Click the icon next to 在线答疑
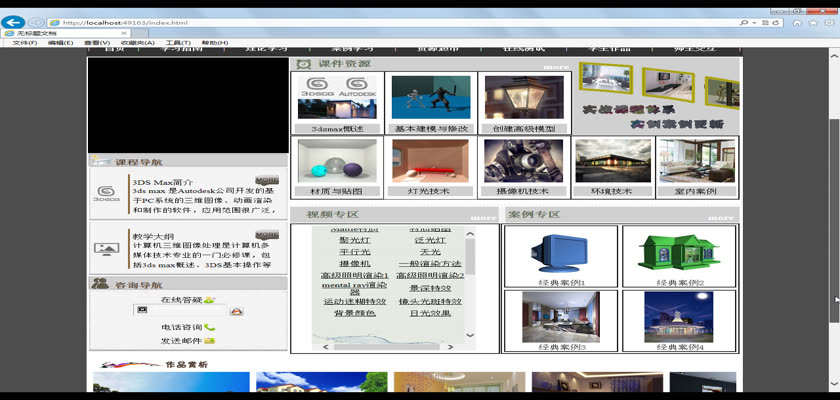 pos(209,300)
